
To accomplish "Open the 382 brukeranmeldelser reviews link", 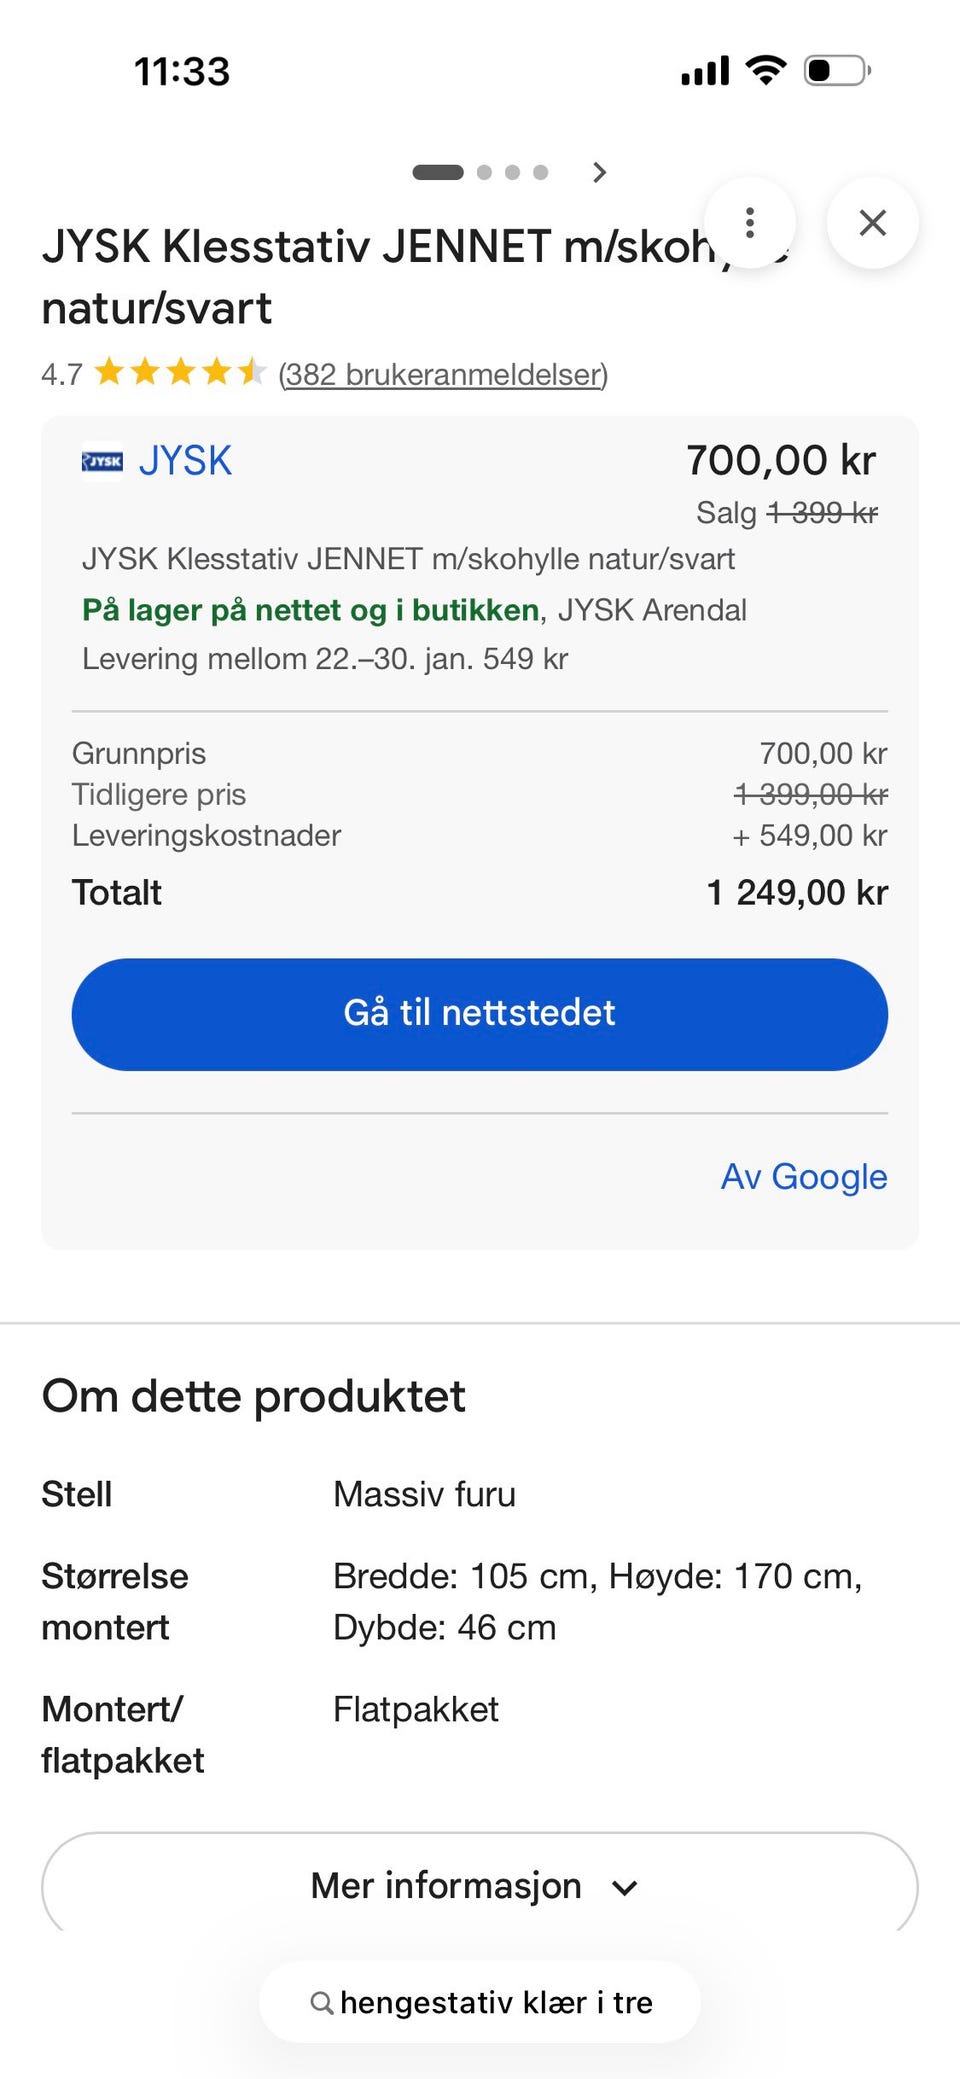I will pos(443,374).
